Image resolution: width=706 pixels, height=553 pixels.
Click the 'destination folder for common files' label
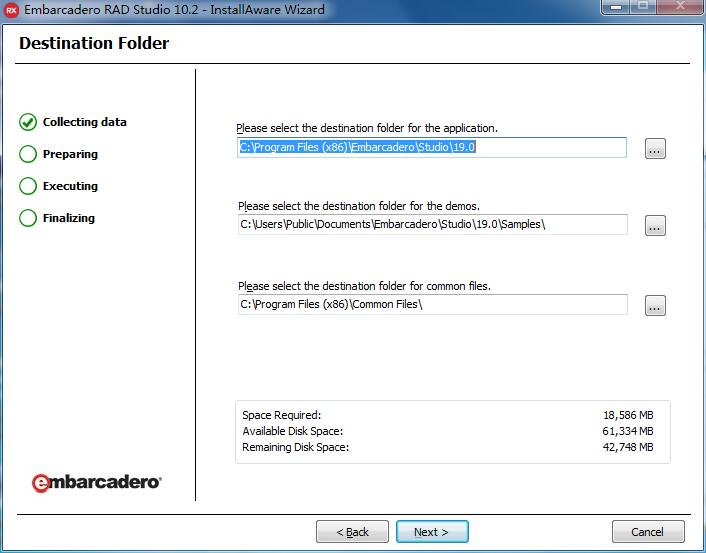pyautogui.click(x=364, y=286)
